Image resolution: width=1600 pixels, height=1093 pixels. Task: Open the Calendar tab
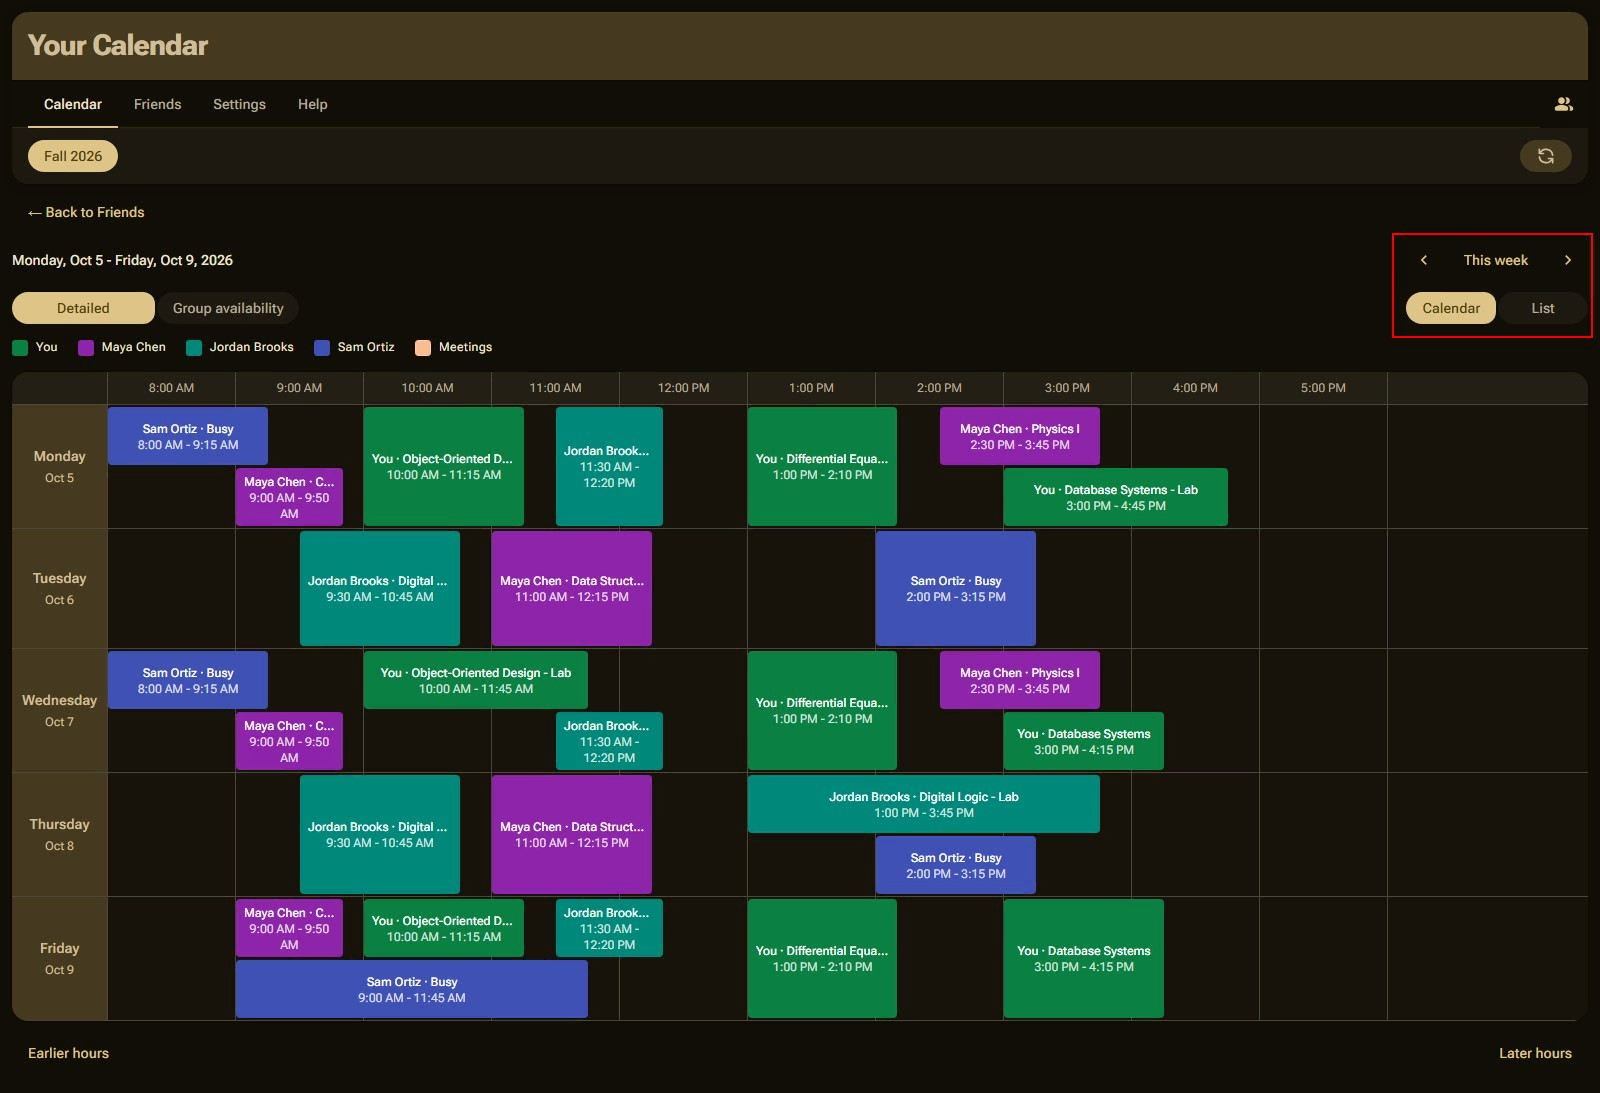pos(73,104)
